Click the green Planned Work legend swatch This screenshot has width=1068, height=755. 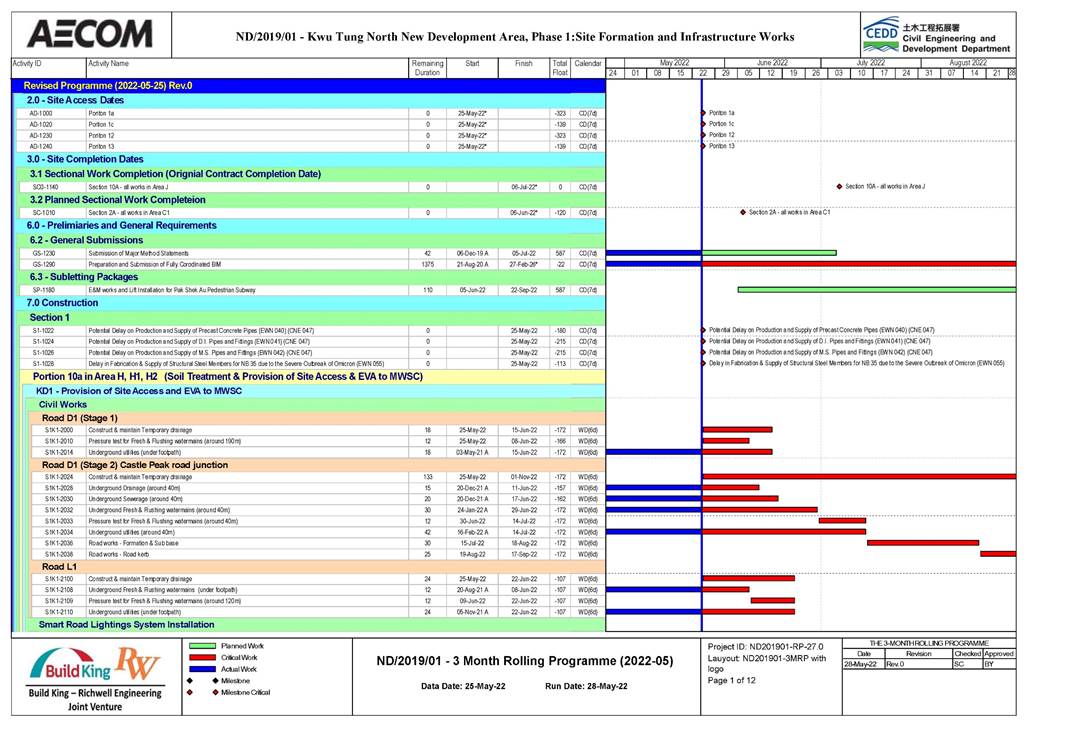tap(200, 646)
